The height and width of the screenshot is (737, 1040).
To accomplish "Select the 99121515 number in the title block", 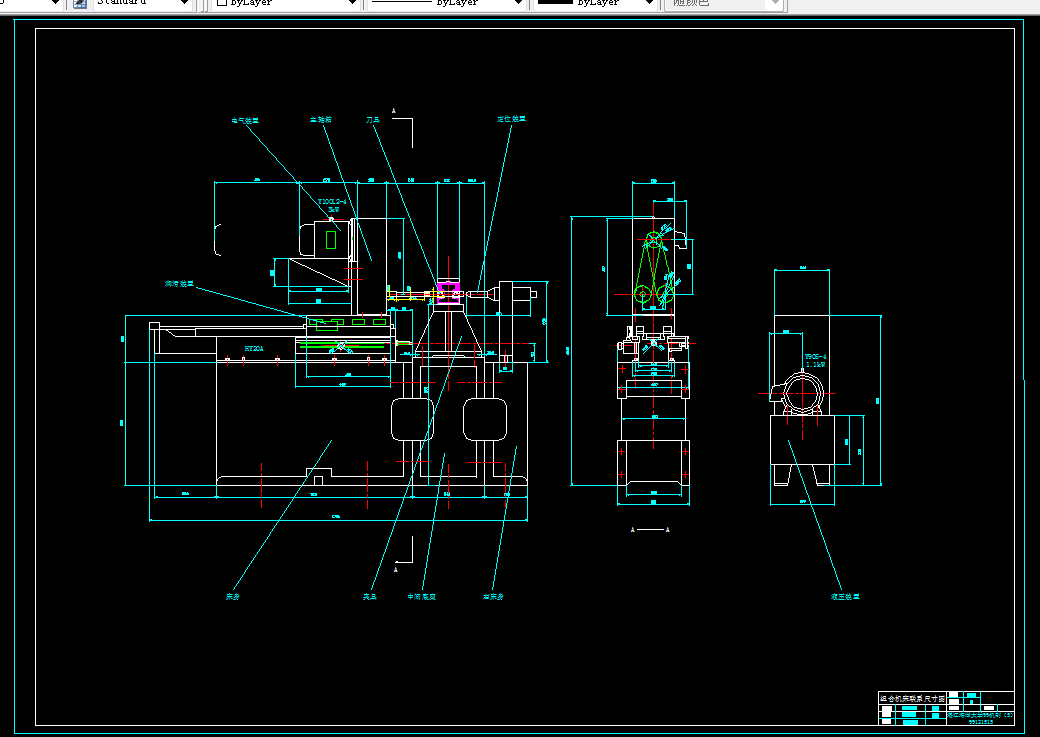I will click(x=981, y=722).
